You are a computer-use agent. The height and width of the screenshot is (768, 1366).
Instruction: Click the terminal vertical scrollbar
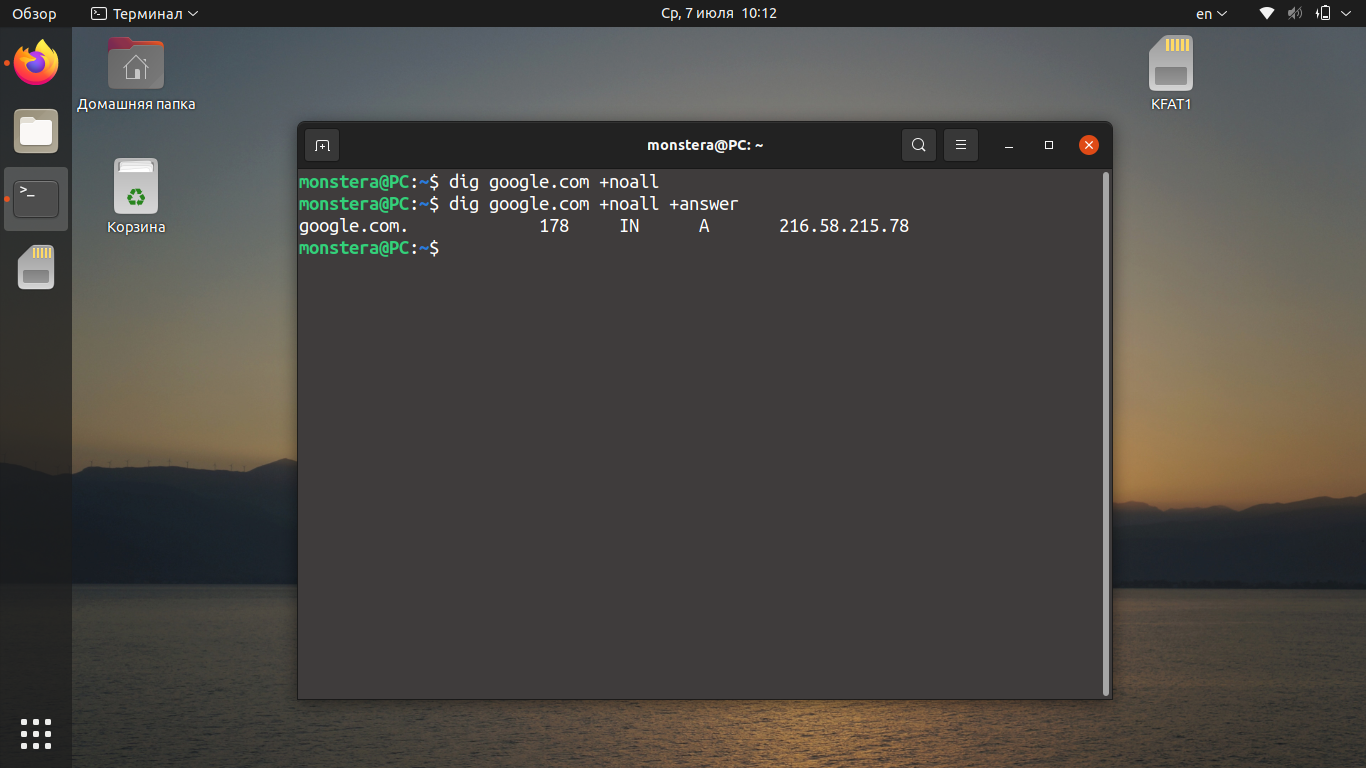pyautogui.click(x=1105, y=433)
